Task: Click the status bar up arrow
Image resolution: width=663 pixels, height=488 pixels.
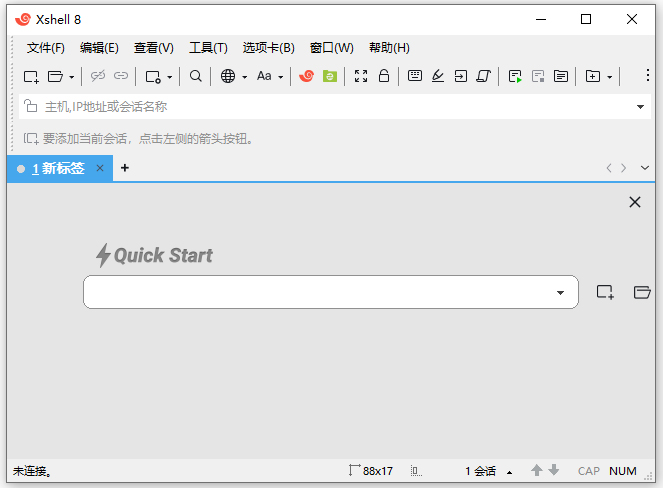Action: click(x=537, y=470)
